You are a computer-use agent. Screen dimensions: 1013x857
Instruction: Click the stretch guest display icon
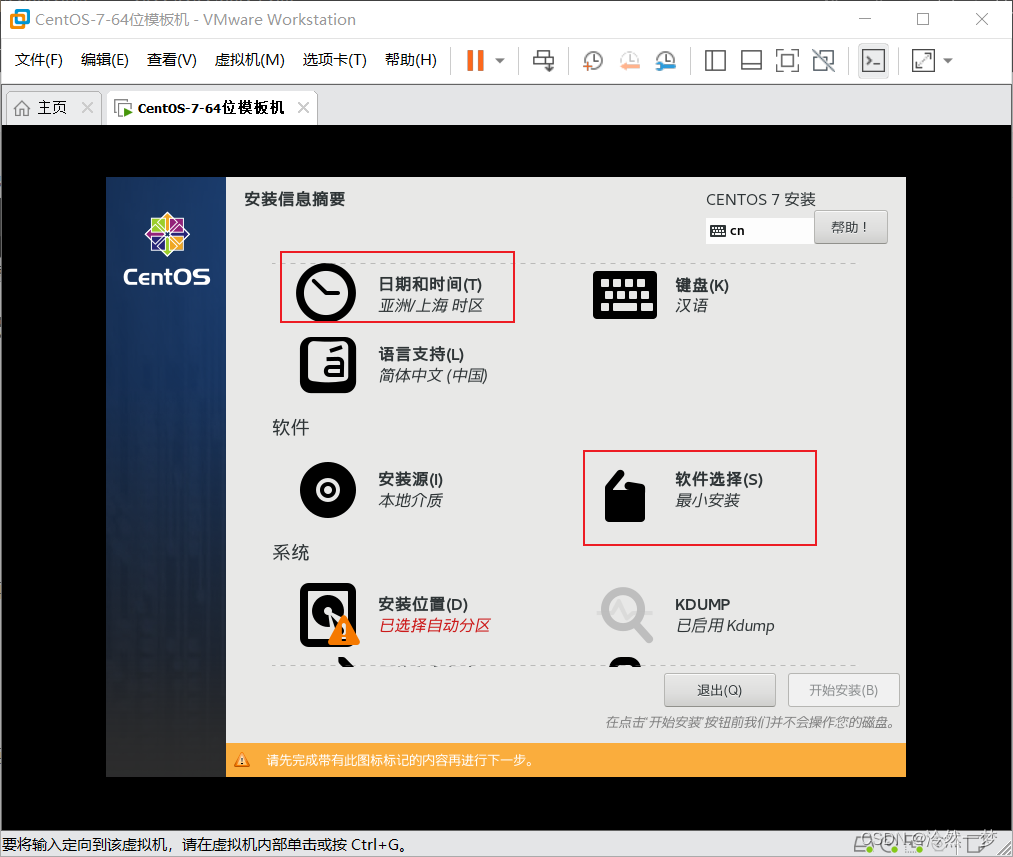(x=923, y=61)
